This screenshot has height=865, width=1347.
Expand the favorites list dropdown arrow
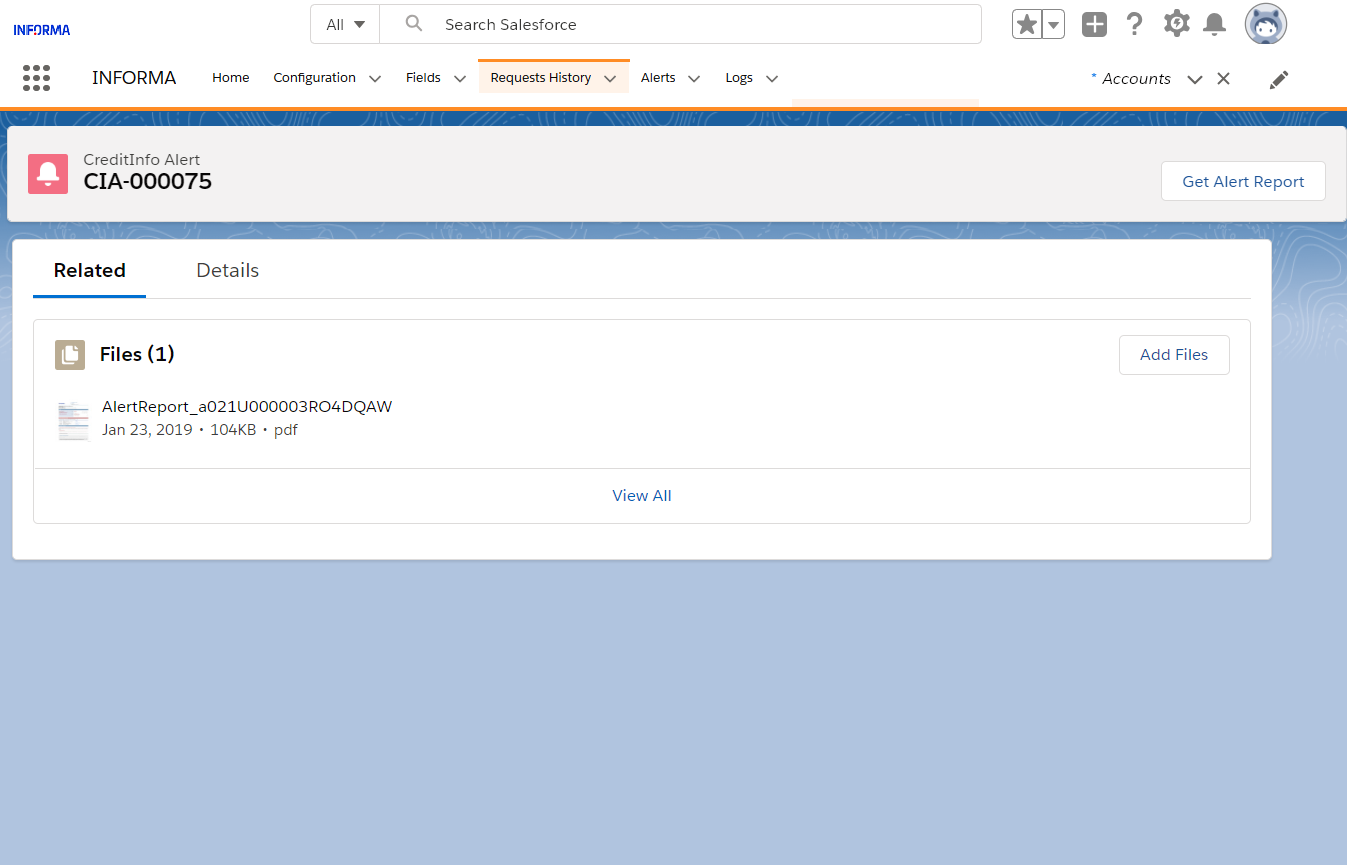pos(1054,25)
